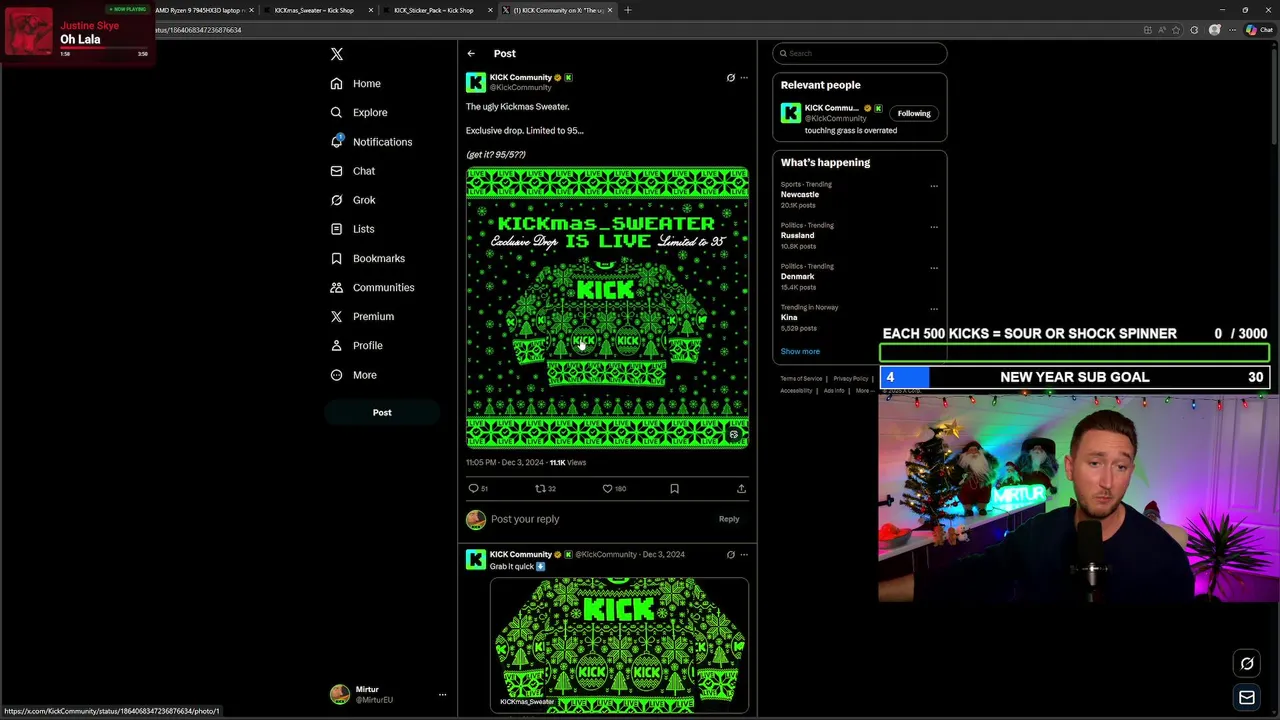Image resolution: width=1280 pixels, height=720 pixels.
Task: Open Premium in the sidebar
Action: tap(362, 316)
